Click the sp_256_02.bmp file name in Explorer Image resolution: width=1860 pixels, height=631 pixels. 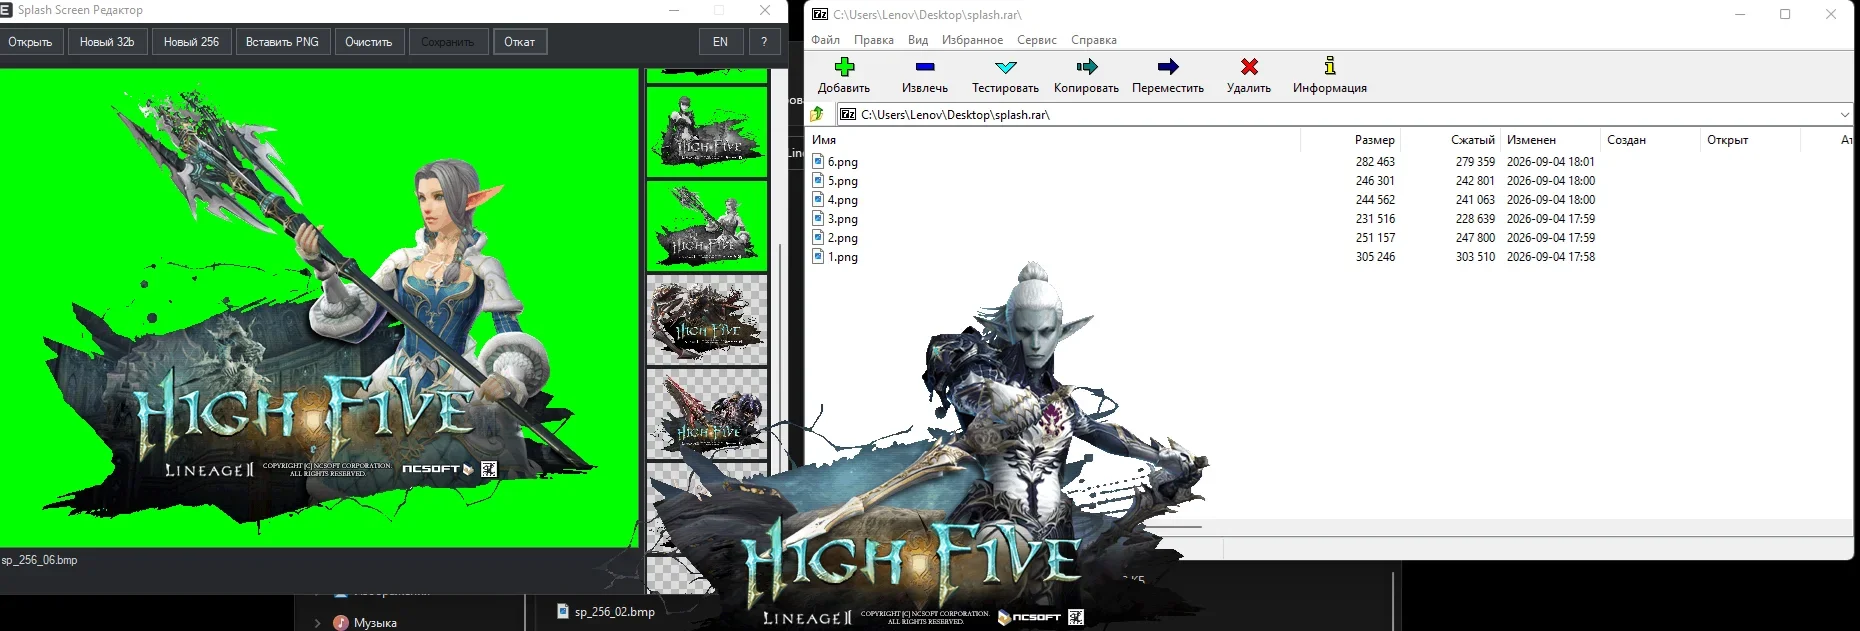tap(615, 612)
